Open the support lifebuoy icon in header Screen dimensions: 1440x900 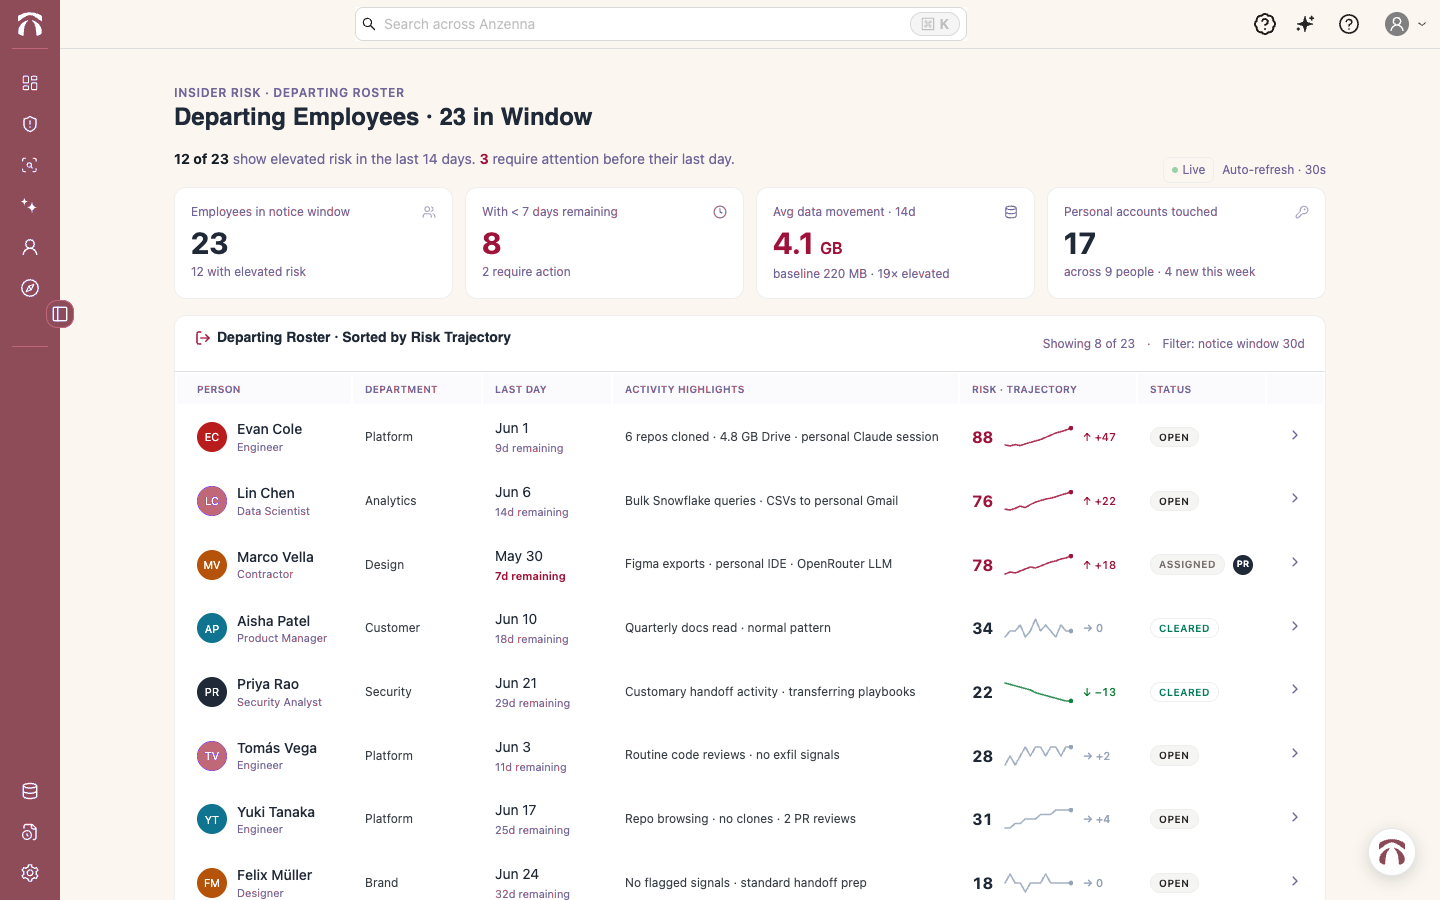tap(1265, 24)
